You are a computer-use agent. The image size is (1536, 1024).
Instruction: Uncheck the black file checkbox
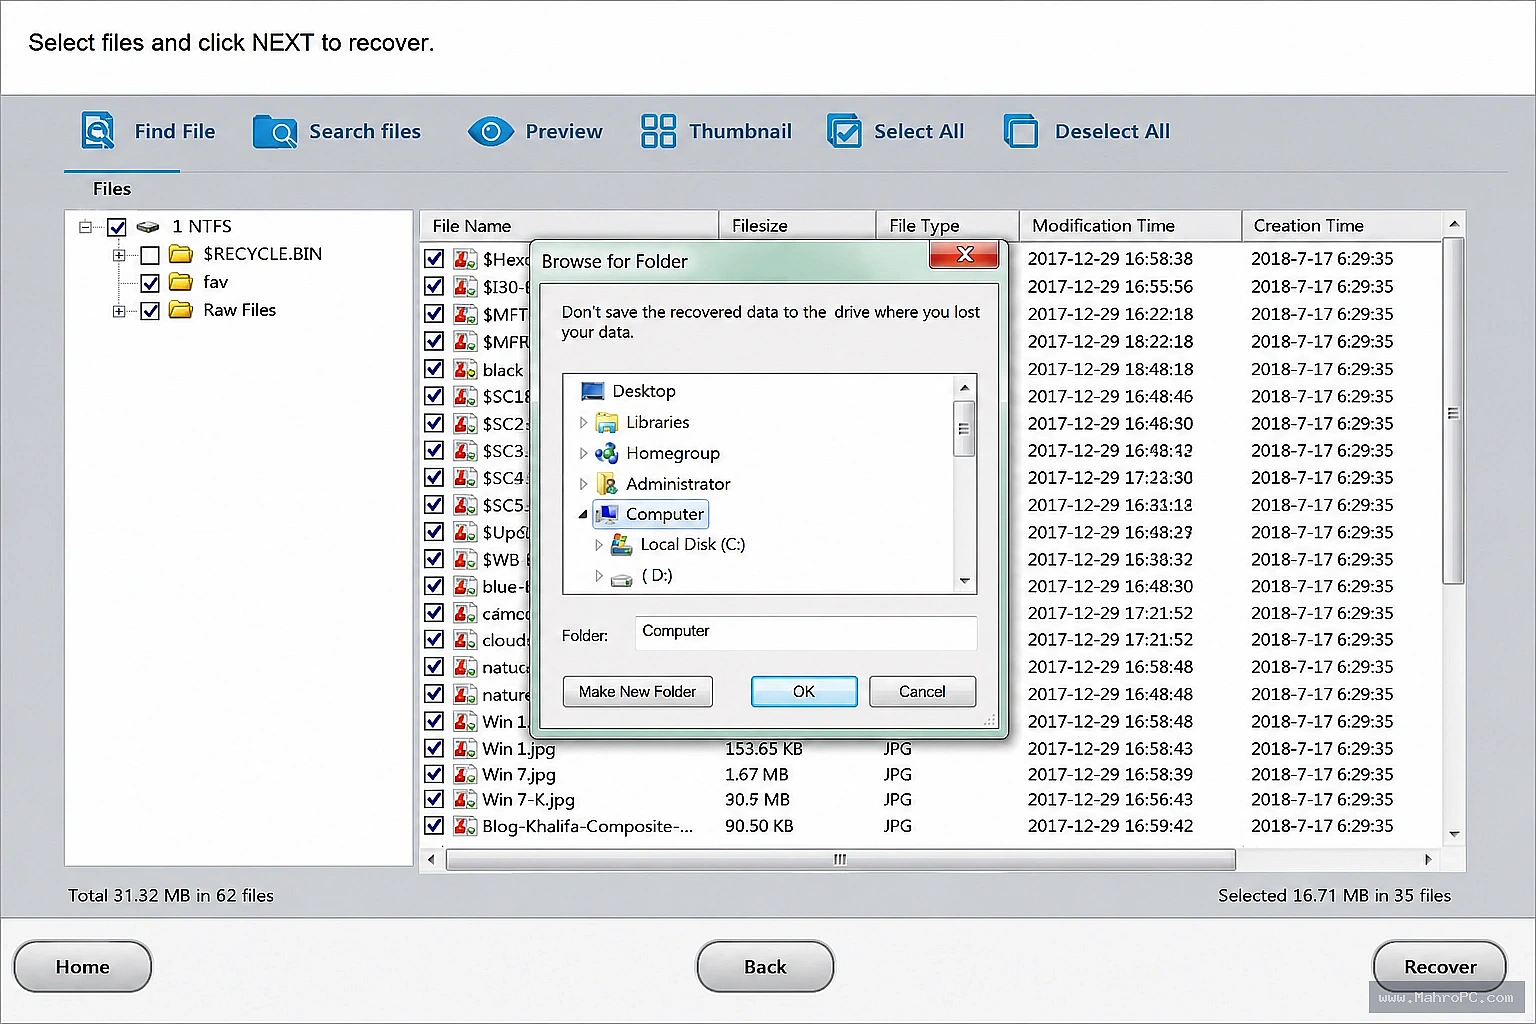434,369
